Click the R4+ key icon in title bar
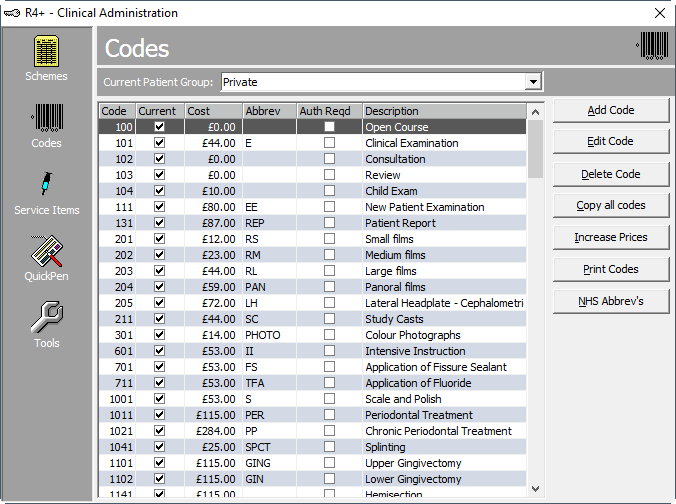Viewport: 676px width, 504px height. pos(12,13)
